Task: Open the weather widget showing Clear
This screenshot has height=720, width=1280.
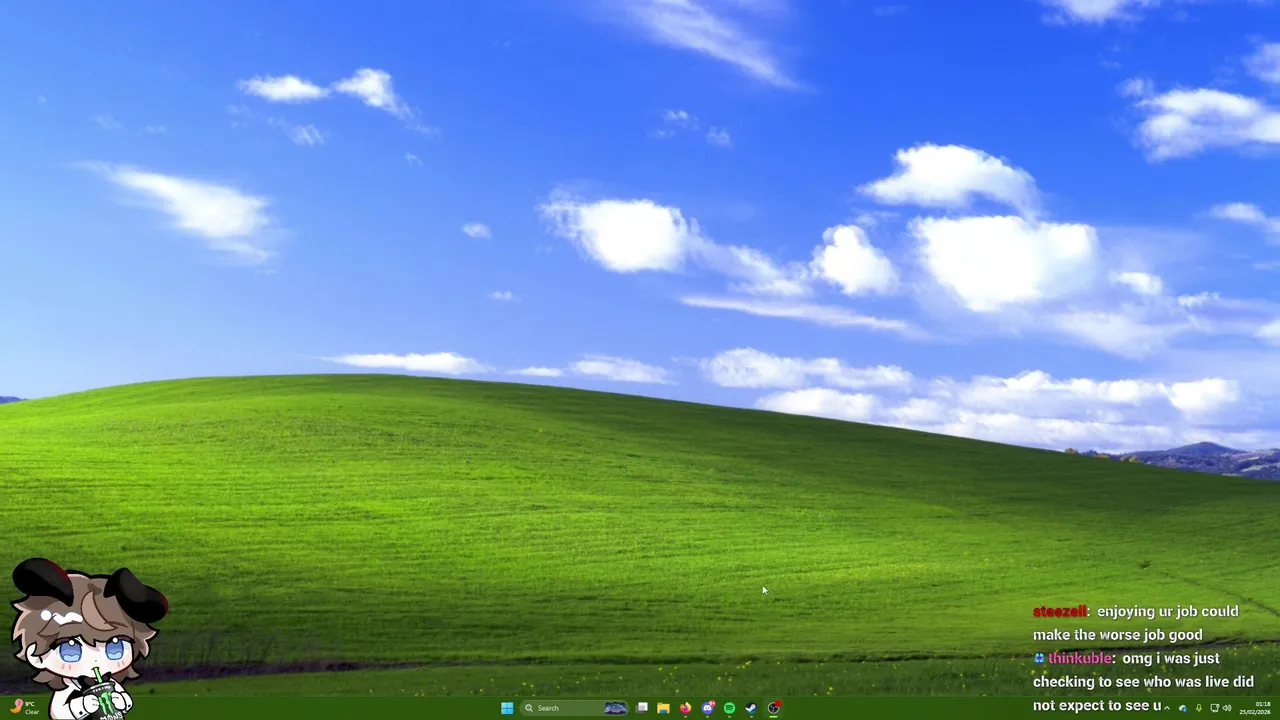Action: point(25,707)
